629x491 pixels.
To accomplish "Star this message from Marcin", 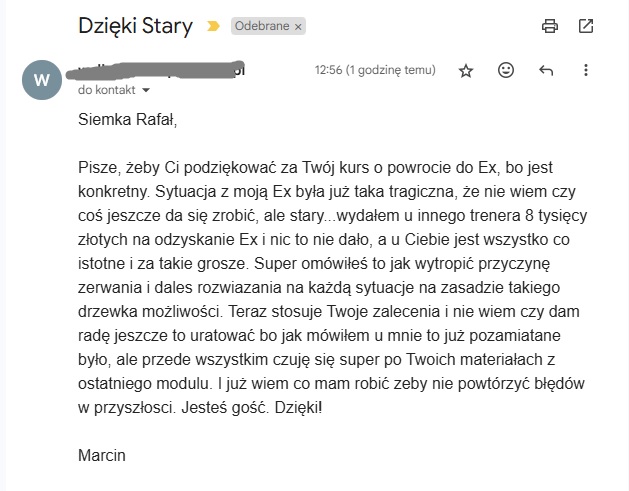I will 466,71.
